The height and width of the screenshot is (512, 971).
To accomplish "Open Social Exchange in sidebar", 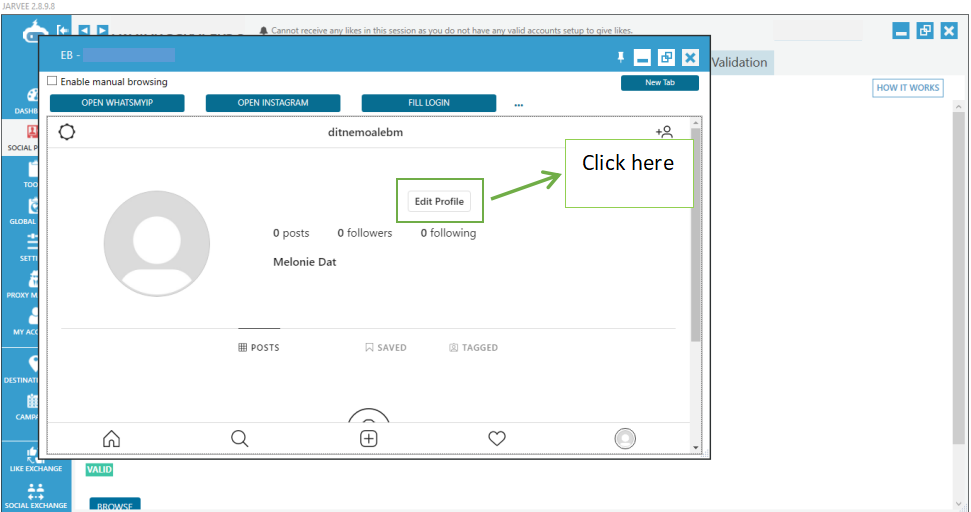I will click(x=36, y=497).
